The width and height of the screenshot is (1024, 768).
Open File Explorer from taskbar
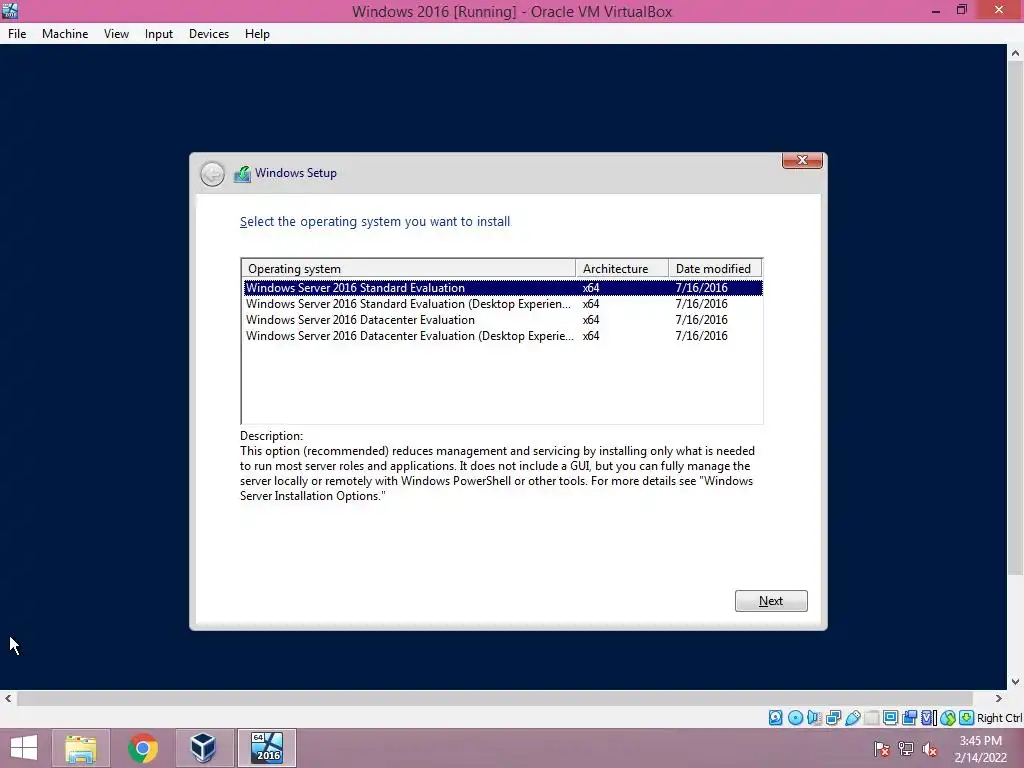pyautogui.click(x=81, y=748)
